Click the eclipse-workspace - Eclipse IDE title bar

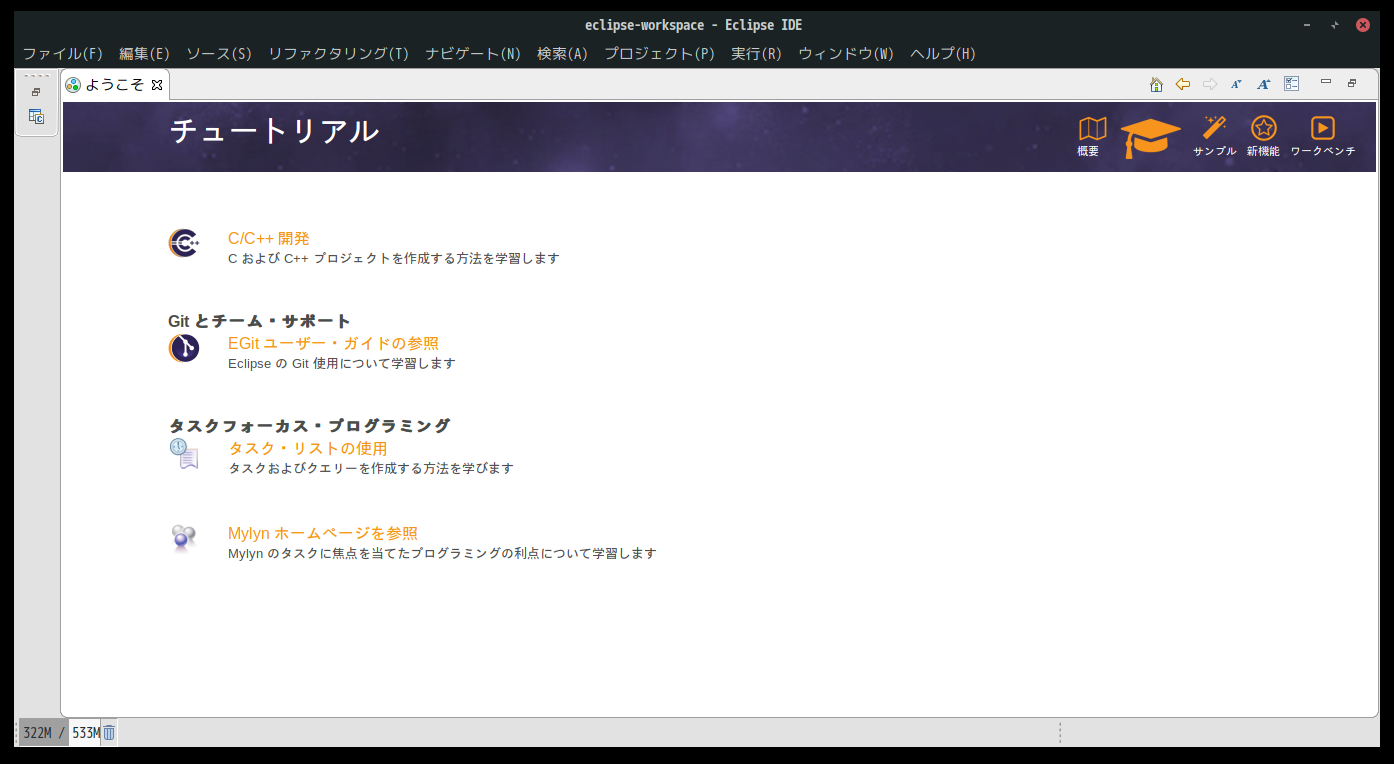pyautogui.click(x=694, y=25)
